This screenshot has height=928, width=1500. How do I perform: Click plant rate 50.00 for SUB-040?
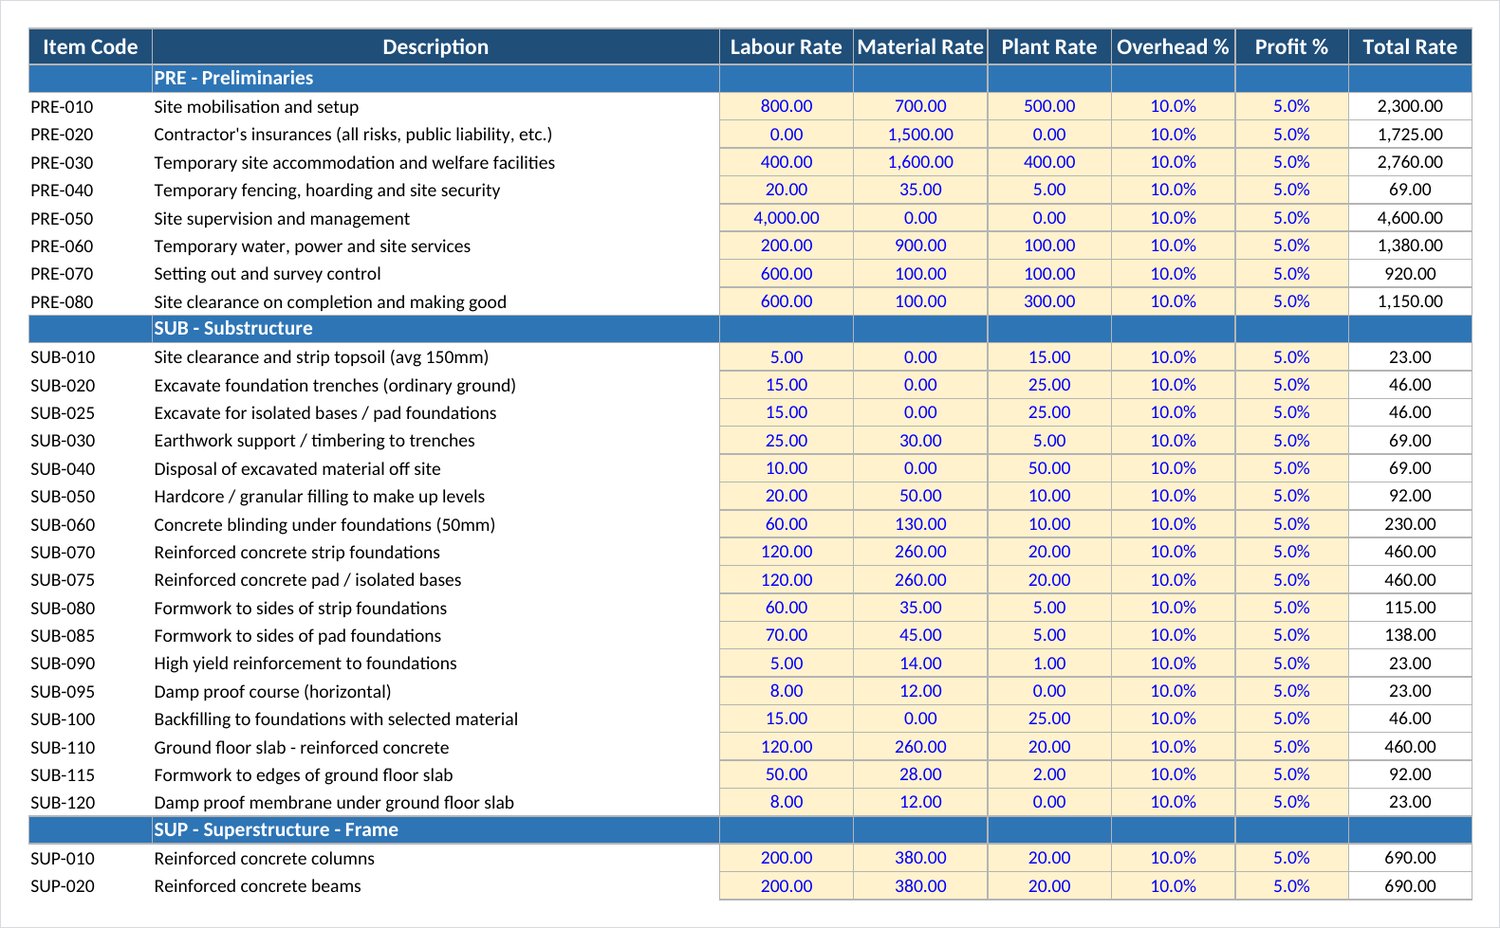(x=1049, y=468)
